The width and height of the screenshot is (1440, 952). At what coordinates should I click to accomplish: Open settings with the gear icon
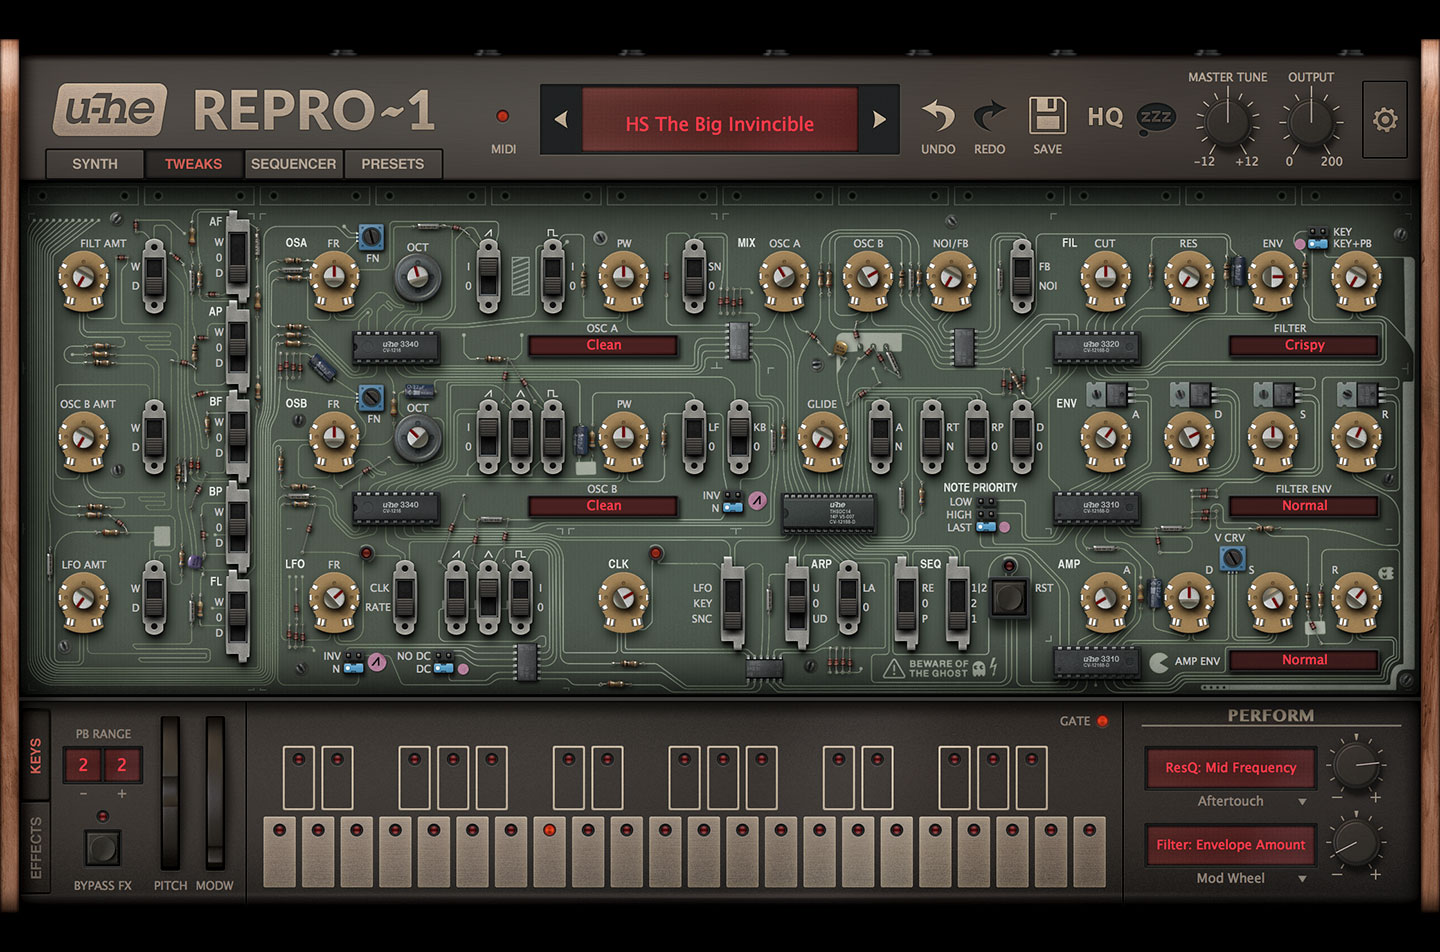(1385, 120)
